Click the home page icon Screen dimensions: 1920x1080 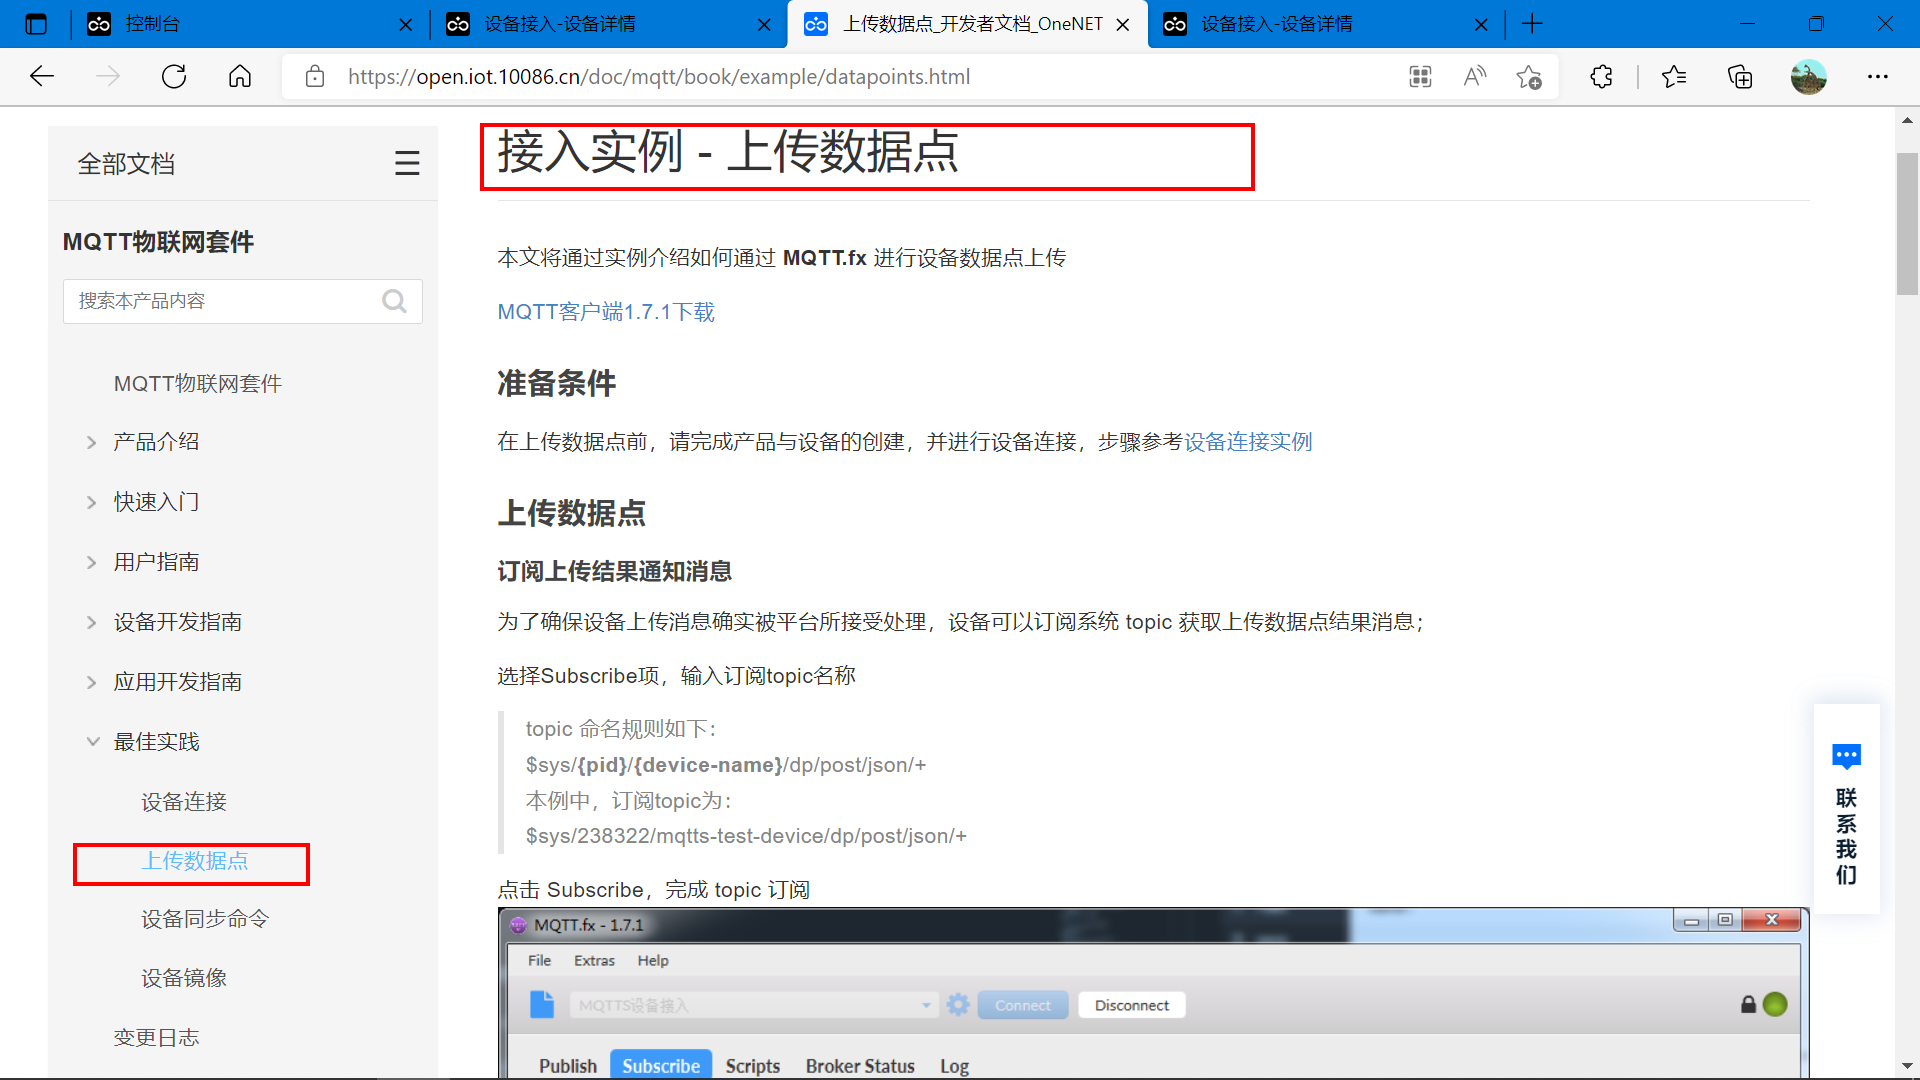[240, 77]
